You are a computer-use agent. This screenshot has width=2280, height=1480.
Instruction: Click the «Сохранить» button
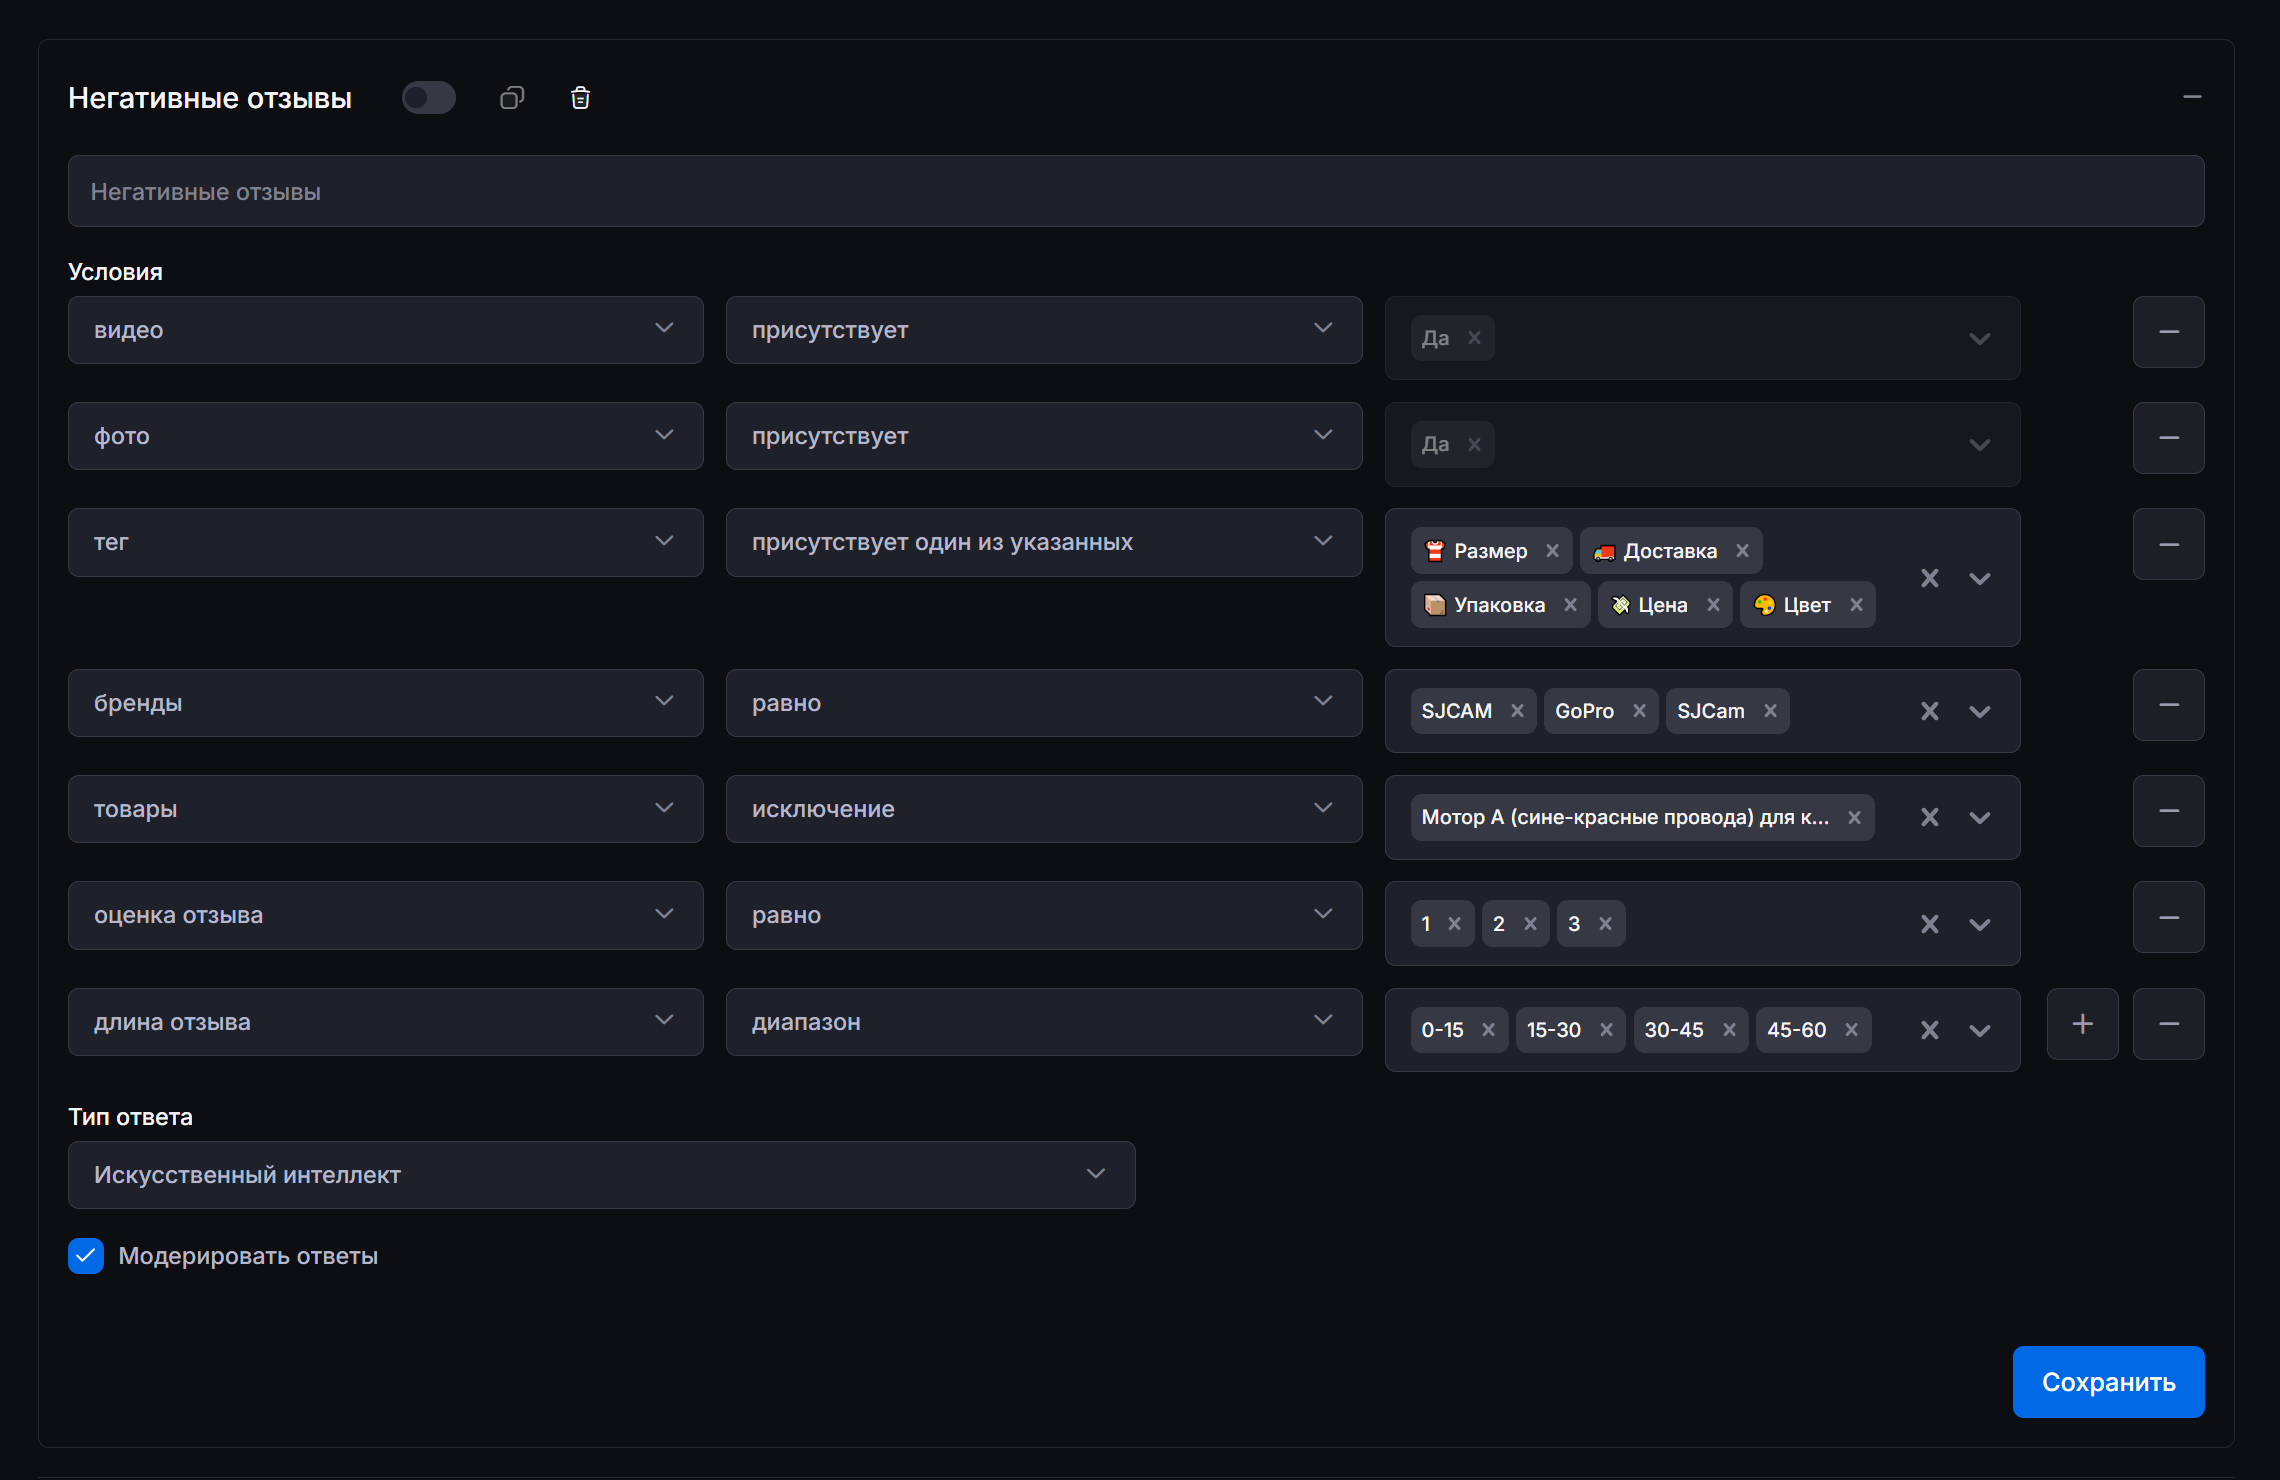point(2108,1381)
